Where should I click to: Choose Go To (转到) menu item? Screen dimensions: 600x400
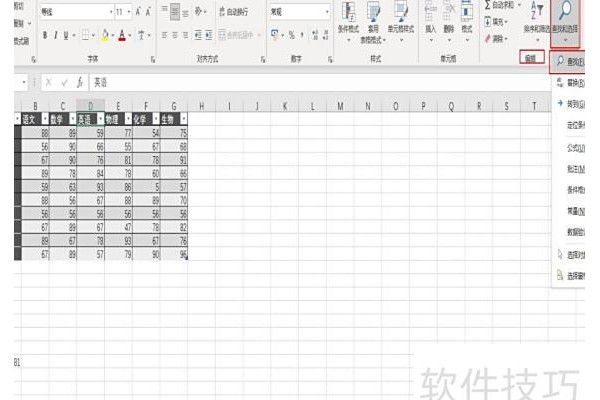point(570,104)
